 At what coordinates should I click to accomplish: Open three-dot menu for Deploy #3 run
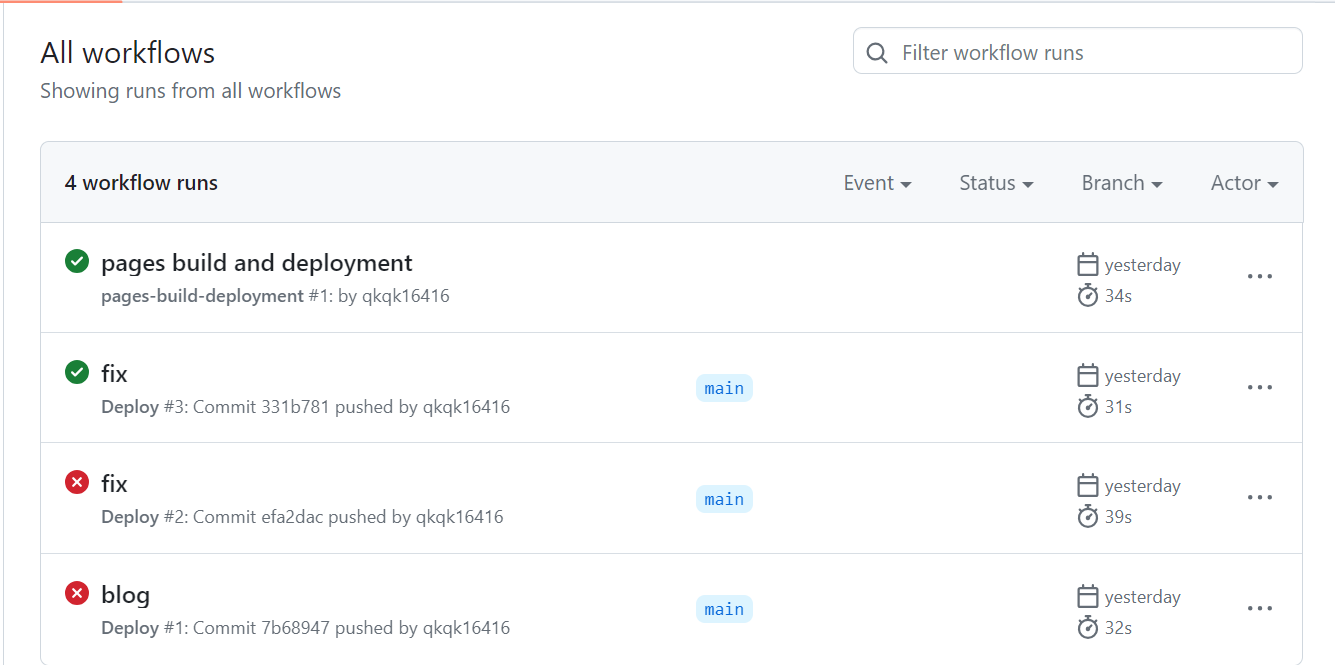click(1259, 388)
